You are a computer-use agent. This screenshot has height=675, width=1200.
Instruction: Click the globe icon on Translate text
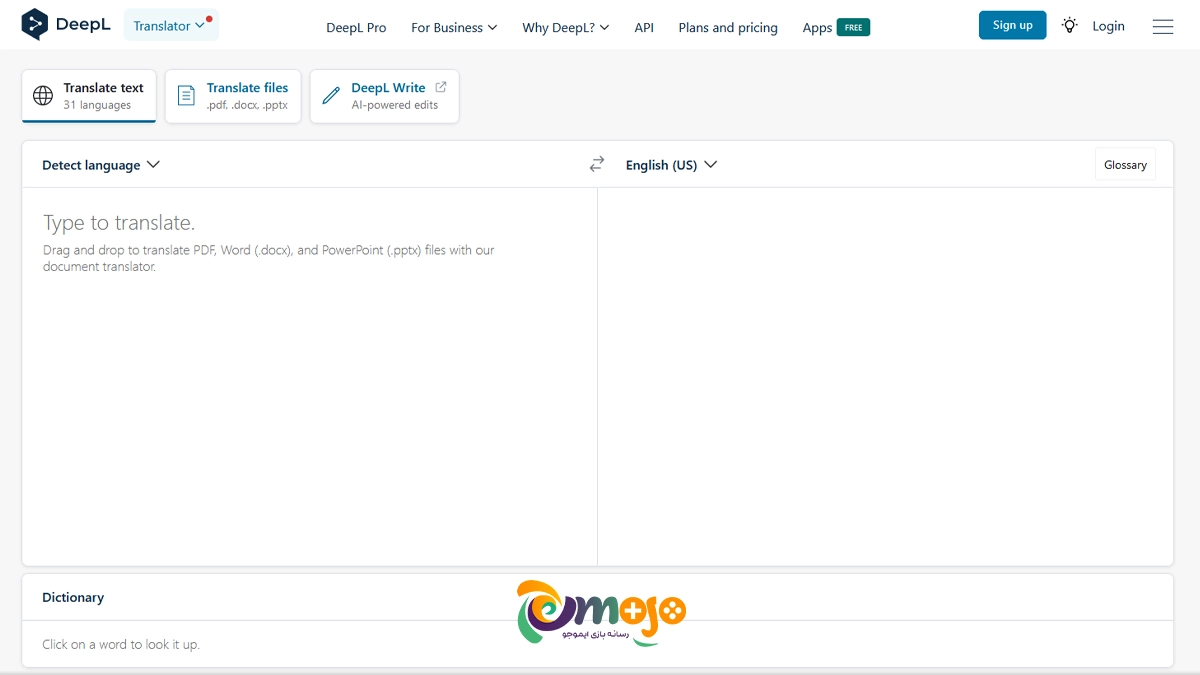43,96
